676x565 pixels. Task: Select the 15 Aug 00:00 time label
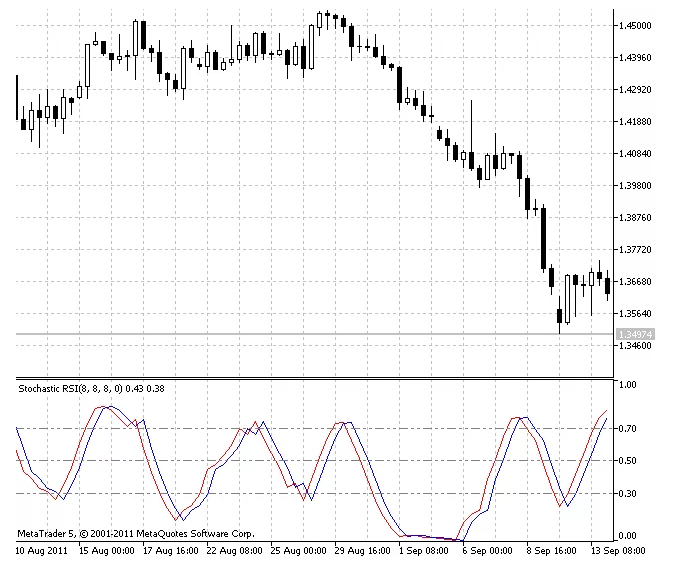pos(107,551)
